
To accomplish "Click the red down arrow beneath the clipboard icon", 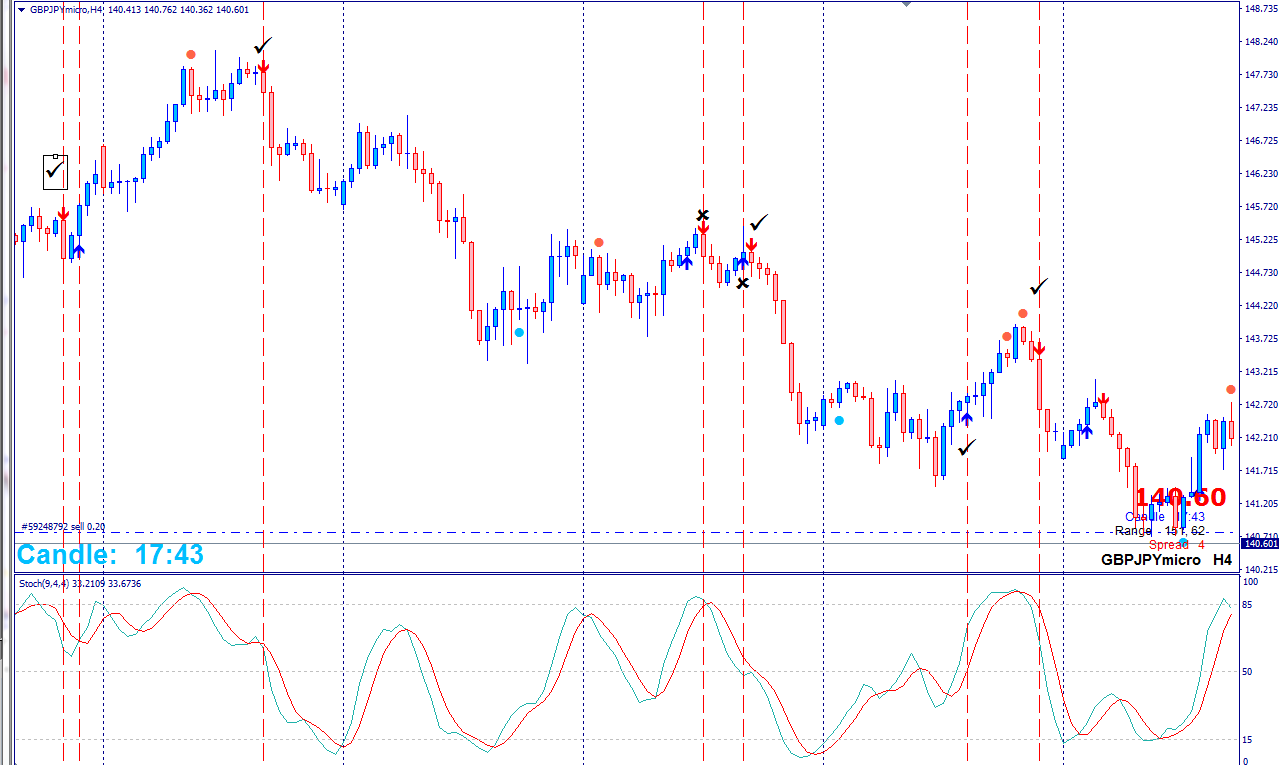I will [63, 215].
